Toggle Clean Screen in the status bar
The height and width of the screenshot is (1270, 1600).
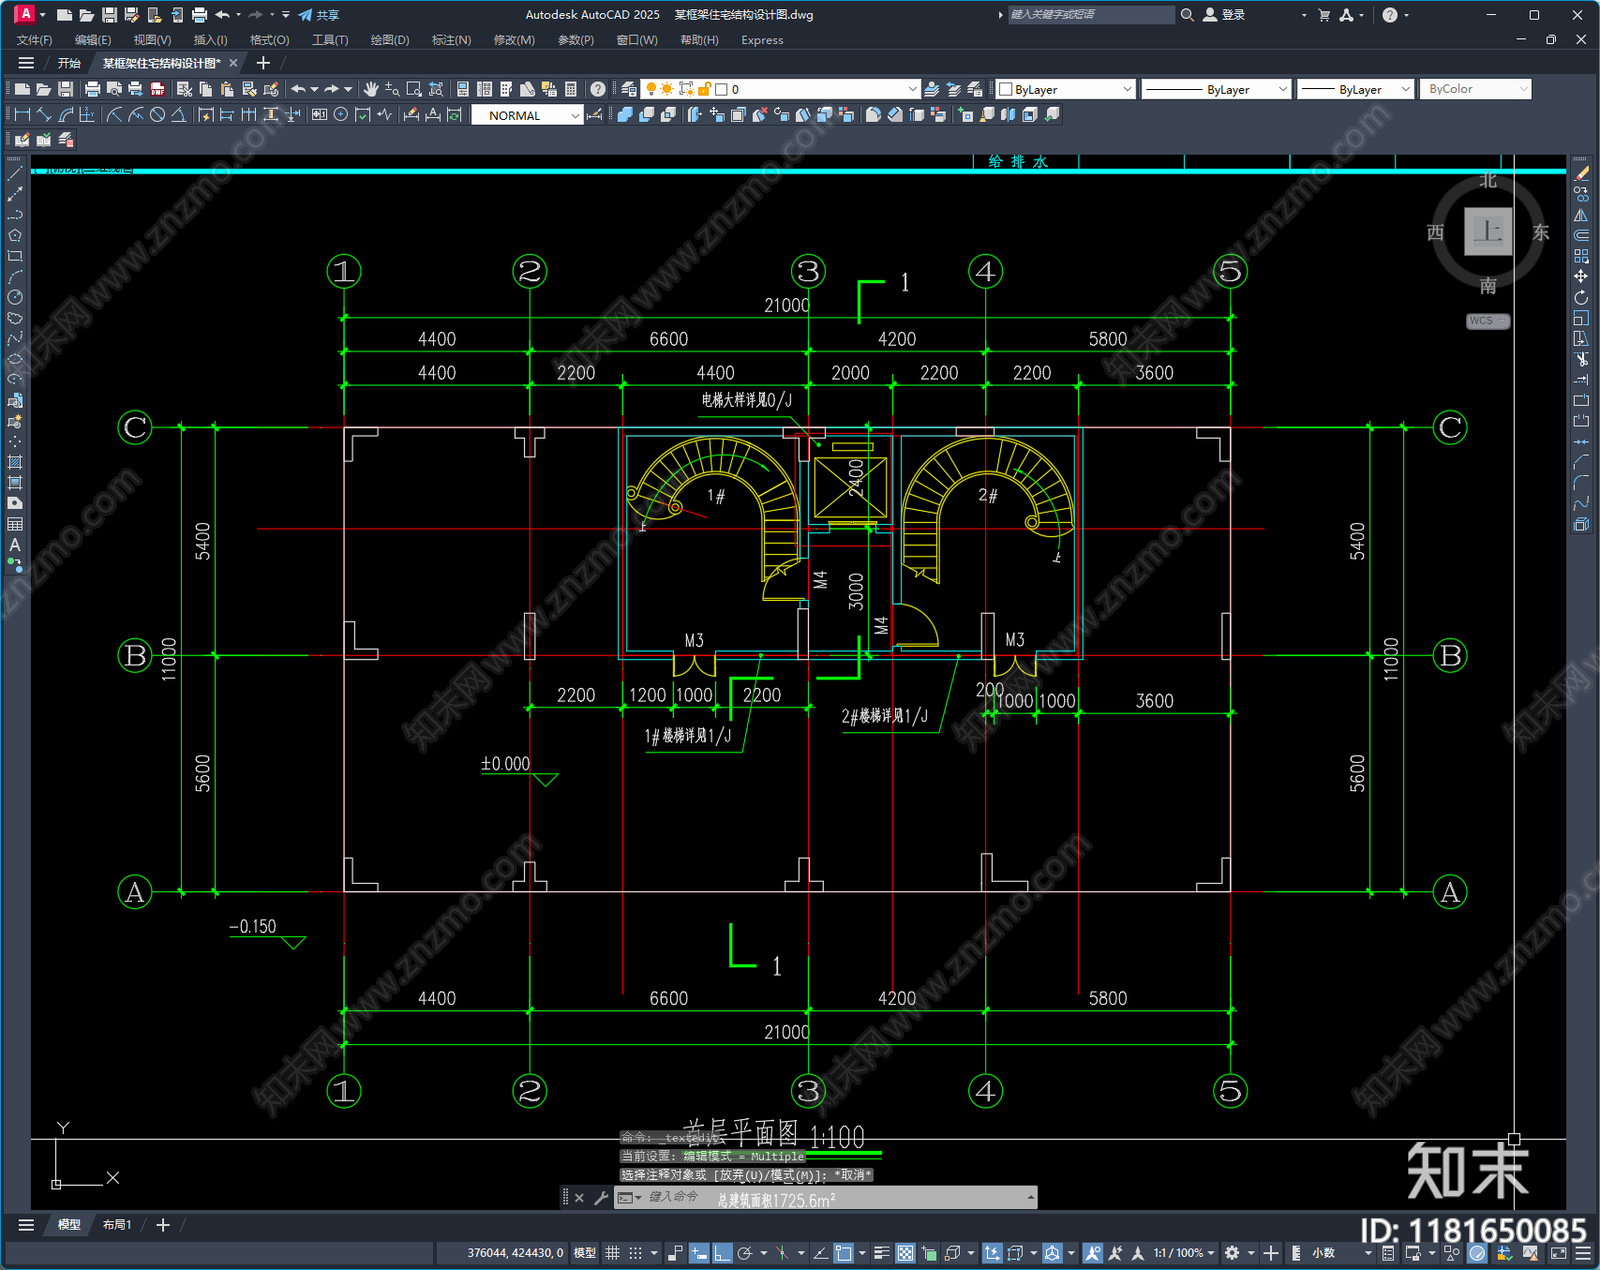(1559, 1253)
